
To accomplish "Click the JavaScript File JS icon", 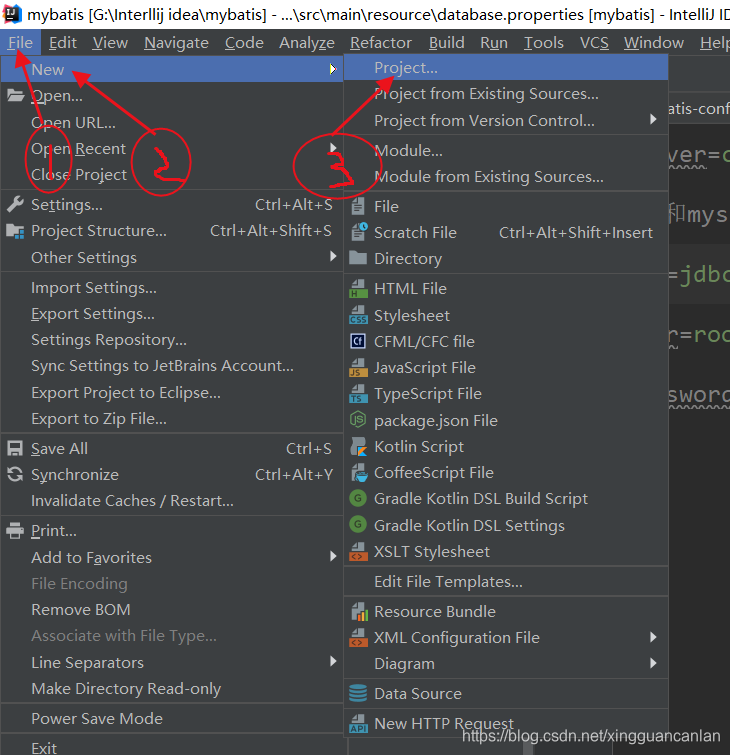I will 358,367.
